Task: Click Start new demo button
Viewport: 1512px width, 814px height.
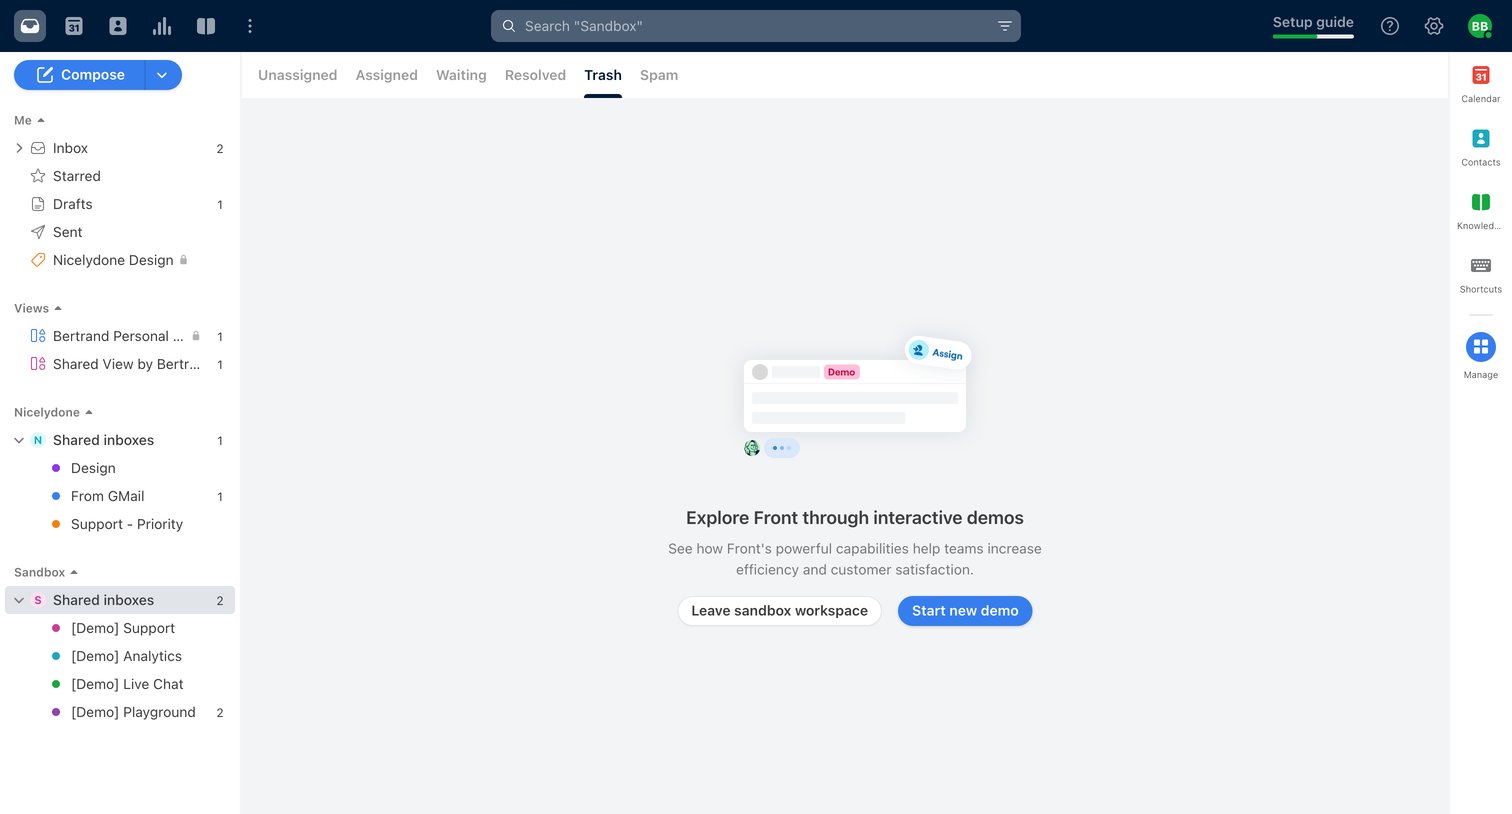Action: [x=965, y=611]
